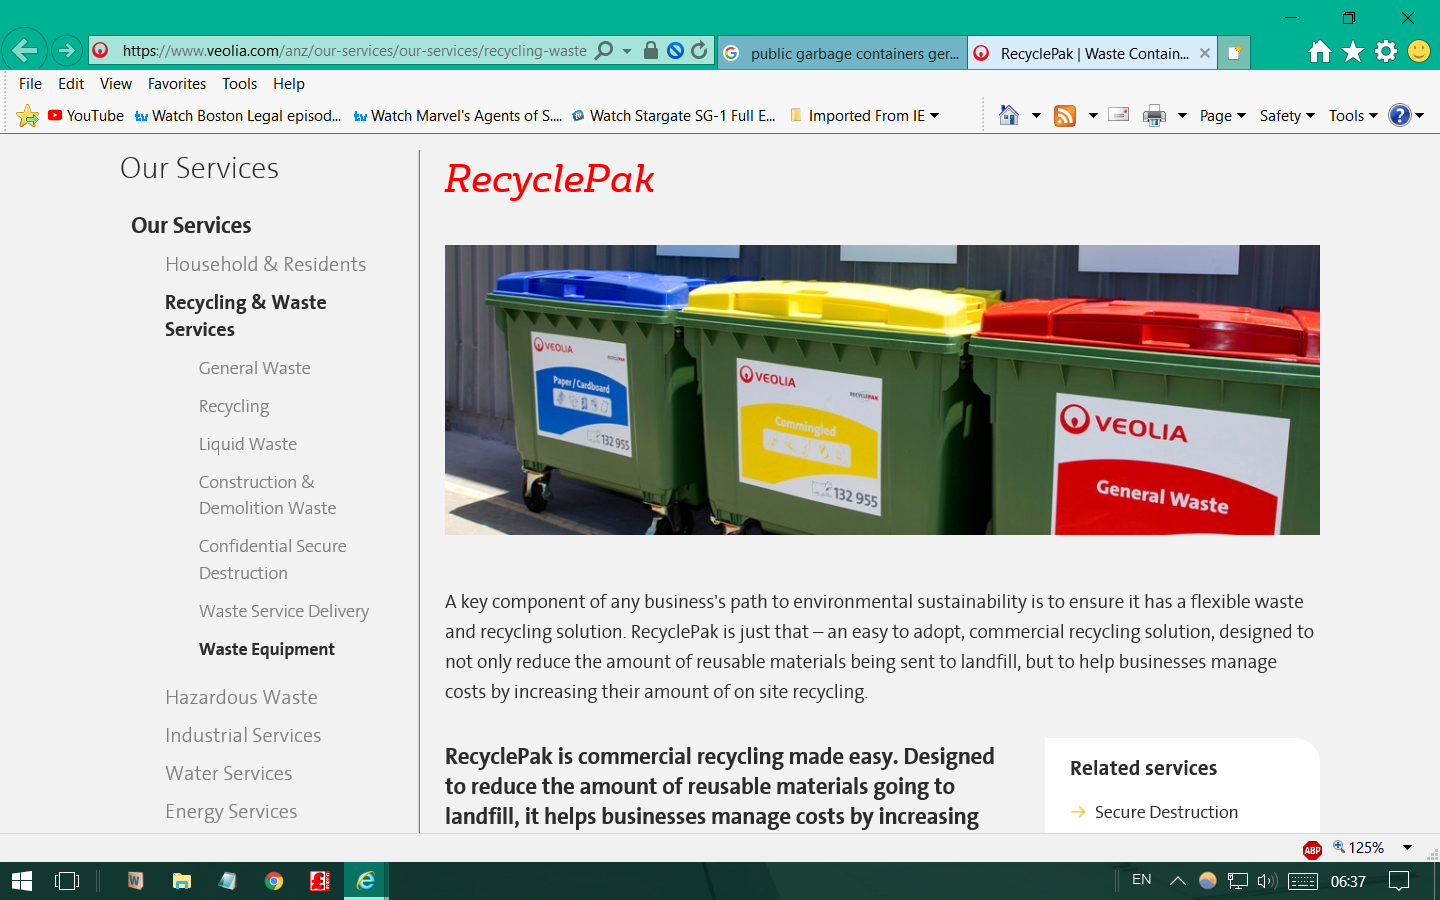Open the address bar autocomplete dropdown arrow
The image size is (1440, 900).
[627, 51]
